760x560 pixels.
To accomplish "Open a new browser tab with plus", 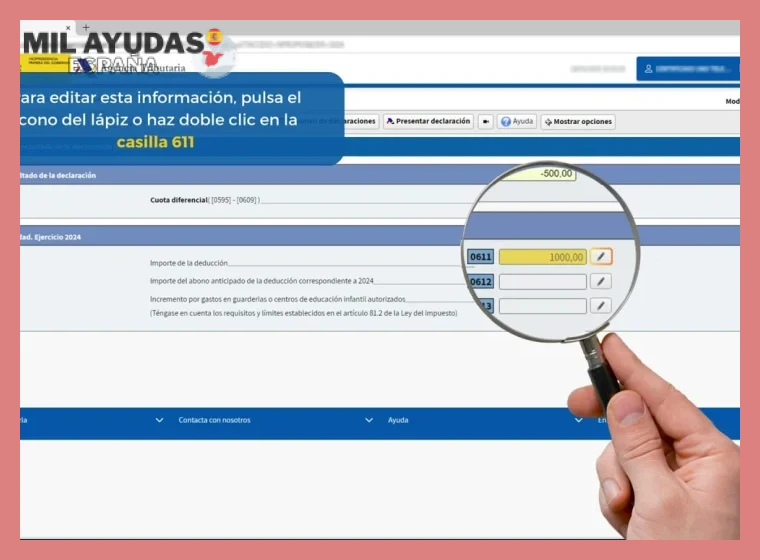I will click(86, 28).
